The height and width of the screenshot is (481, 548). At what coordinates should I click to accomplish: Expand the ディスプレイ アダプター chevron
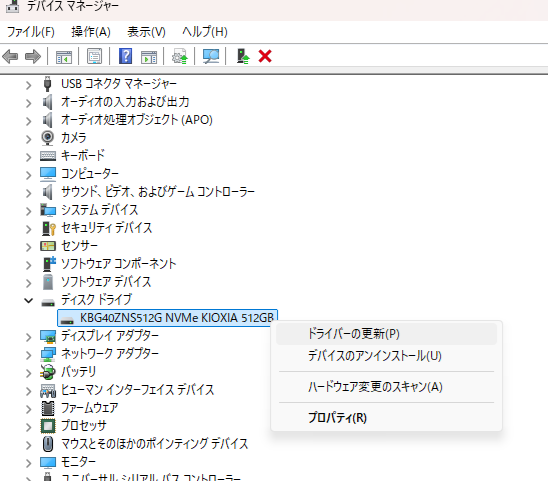coord(29,337)
